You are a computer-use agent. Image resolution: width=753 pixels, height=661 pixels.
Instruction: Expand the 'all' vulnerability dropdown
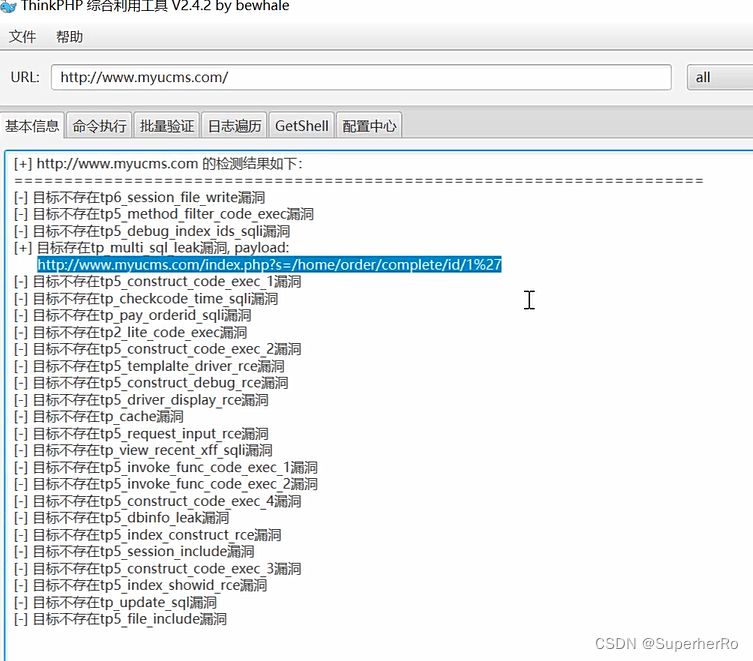(719, 77)
